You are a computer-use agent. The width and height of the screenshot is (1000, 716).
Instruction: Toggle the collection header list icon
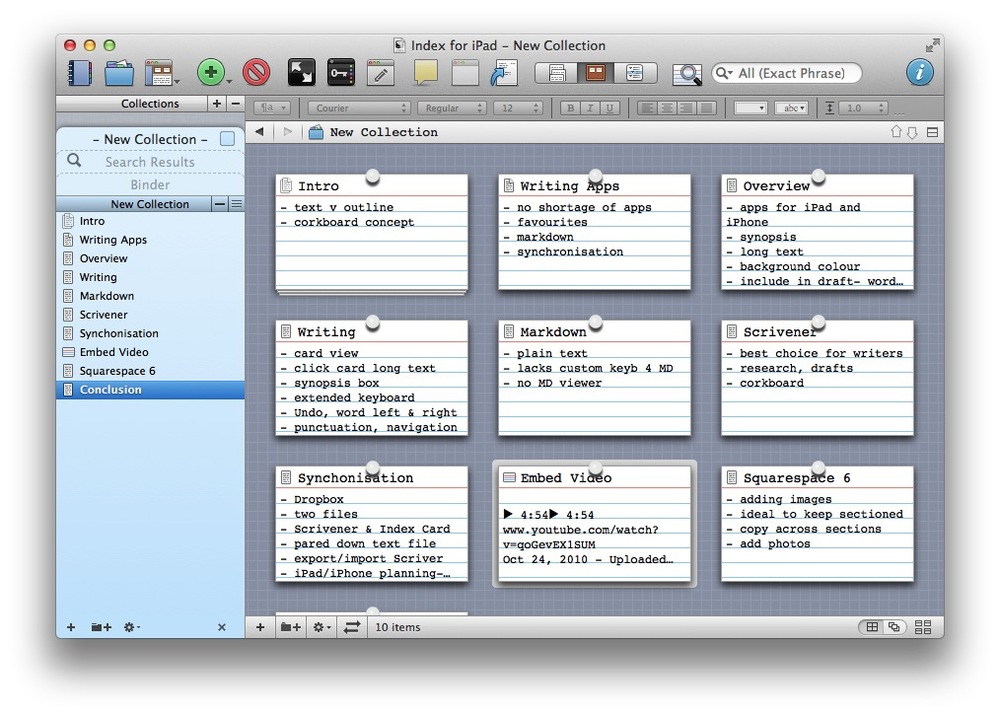[237, 204]
